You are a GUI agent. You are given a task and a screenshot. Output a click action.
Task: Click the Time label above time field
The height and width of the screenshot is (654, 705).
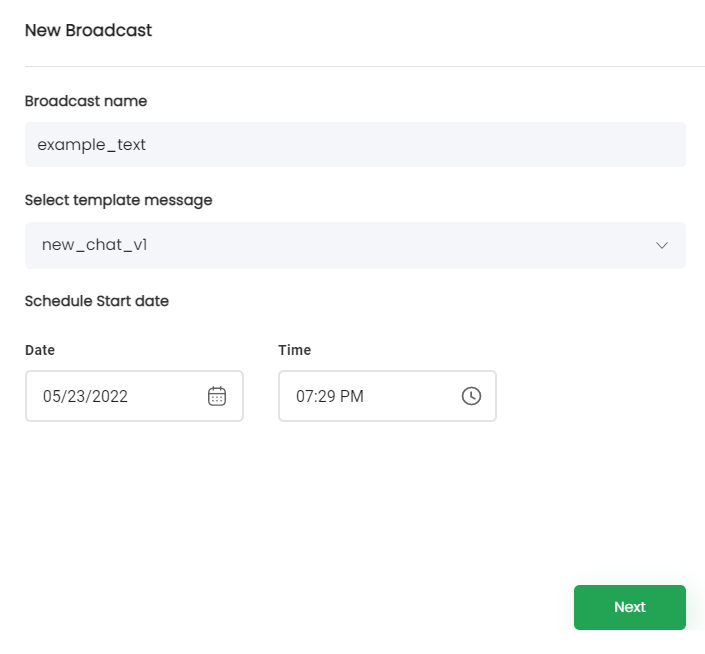[x=294, y=350]
